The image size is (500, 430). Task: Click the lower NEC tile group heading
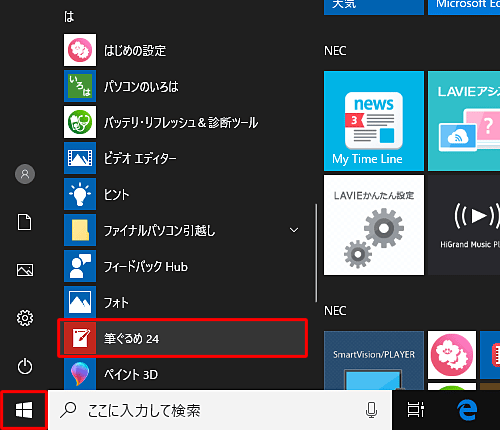click(335, 311)
